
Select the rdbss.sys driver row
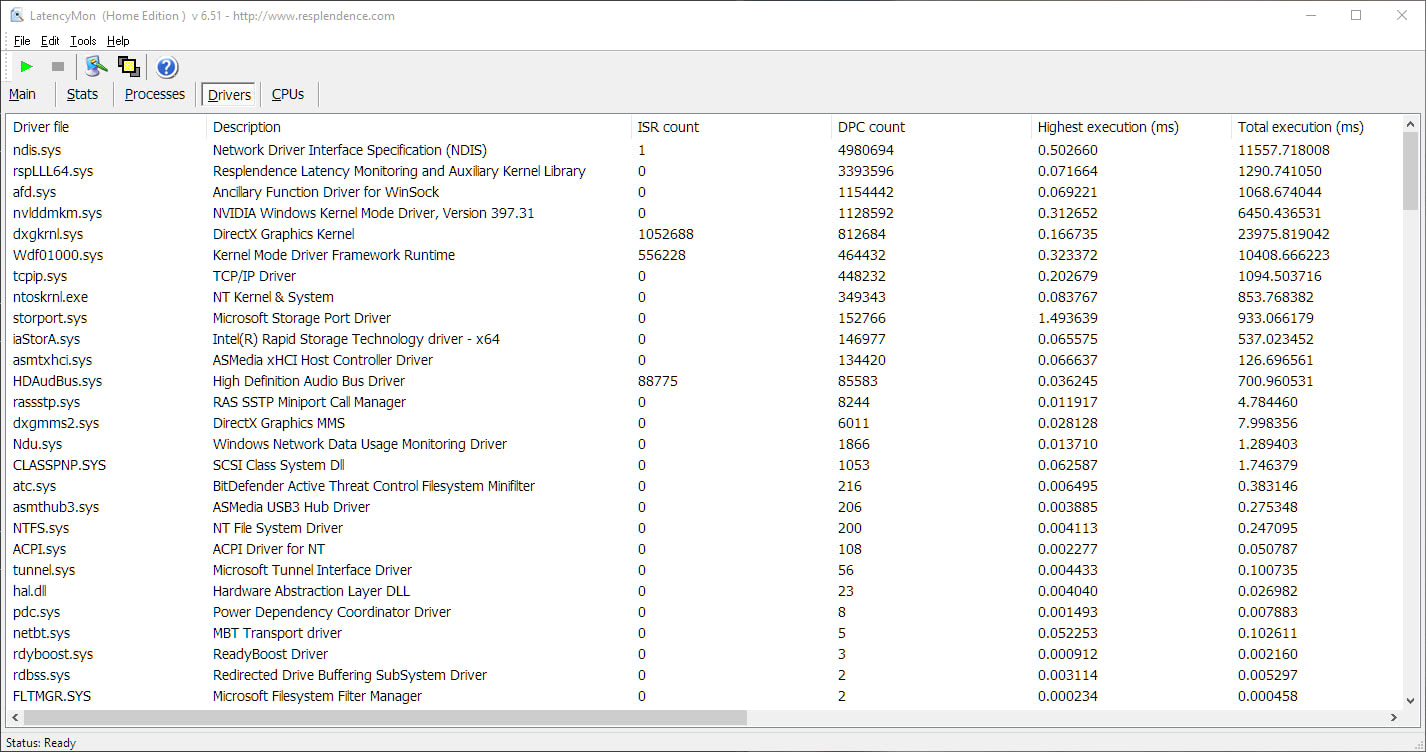[704, 675]
